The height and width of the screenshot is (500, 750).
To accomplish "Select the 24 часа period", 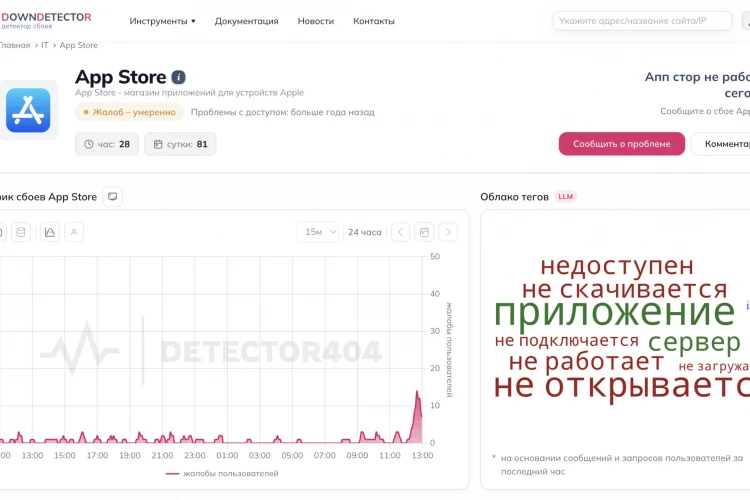I will tap(364, 232).
